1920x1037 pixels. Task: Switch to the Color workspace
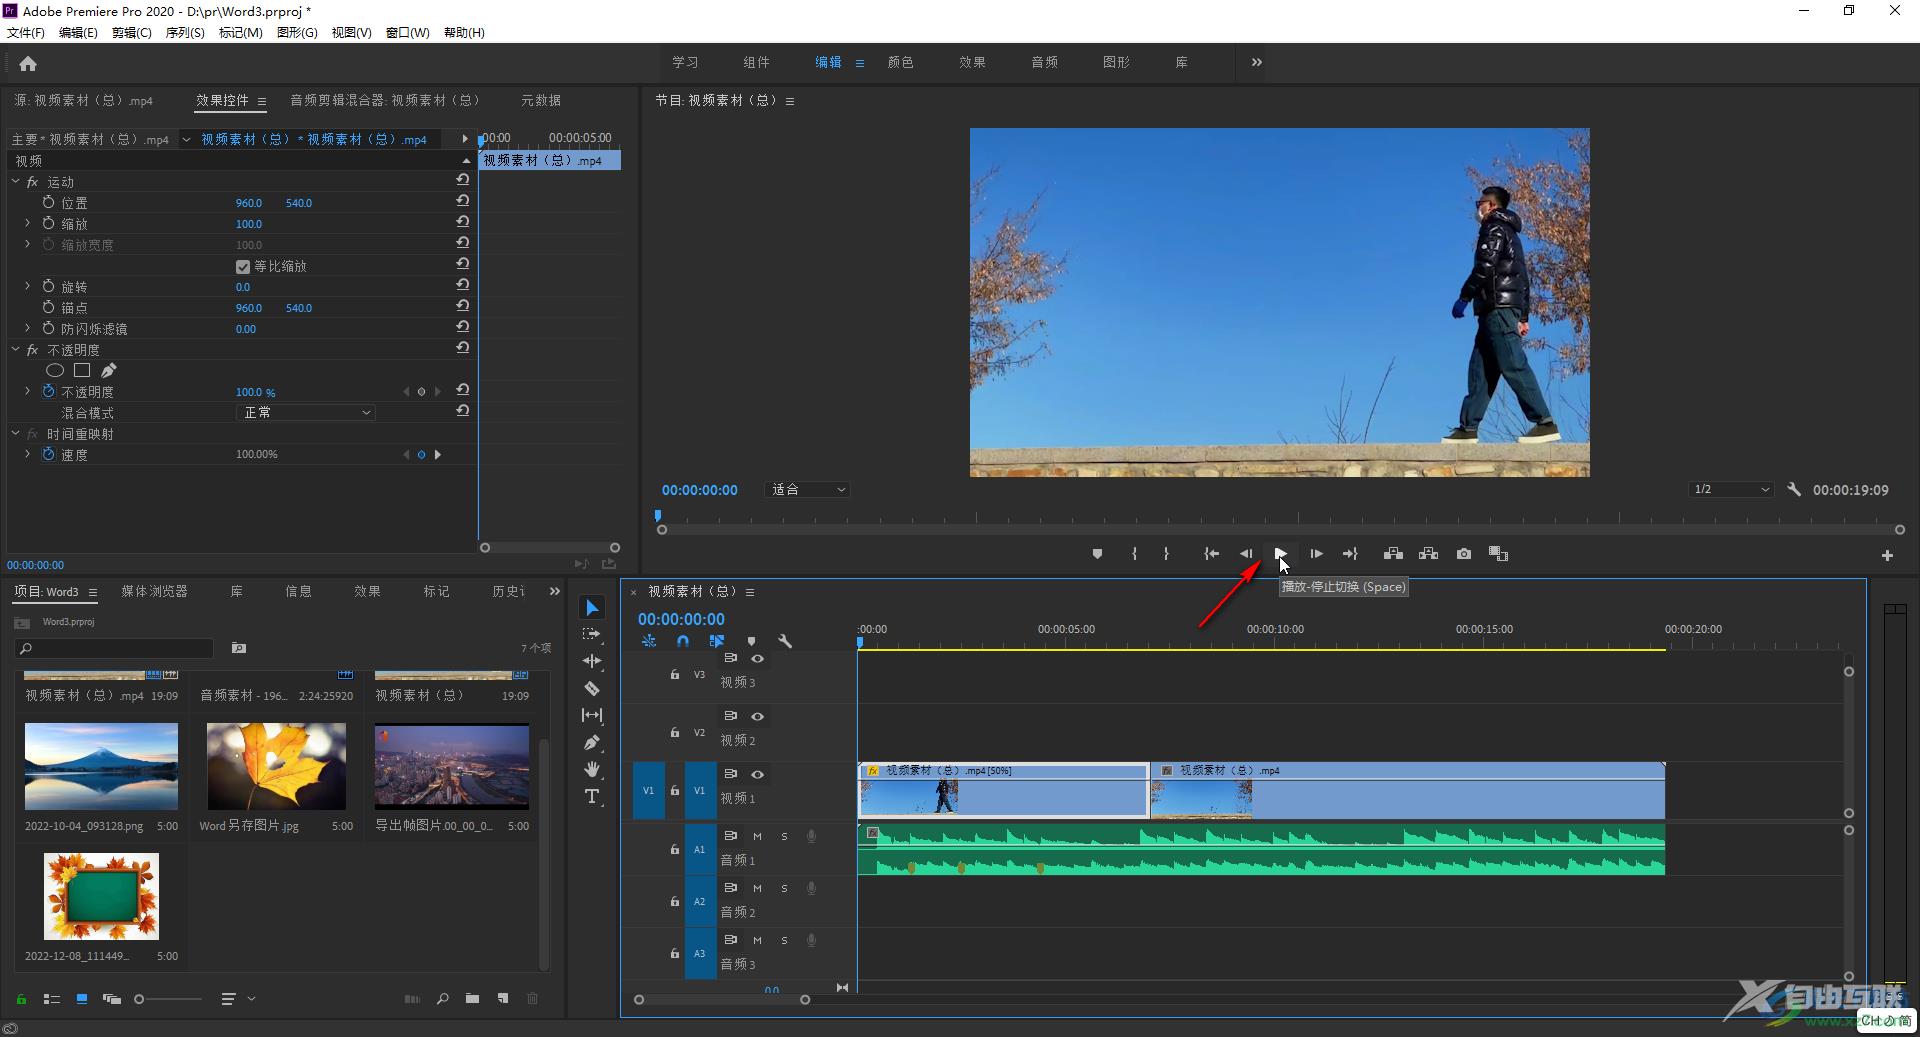point(900,62)
